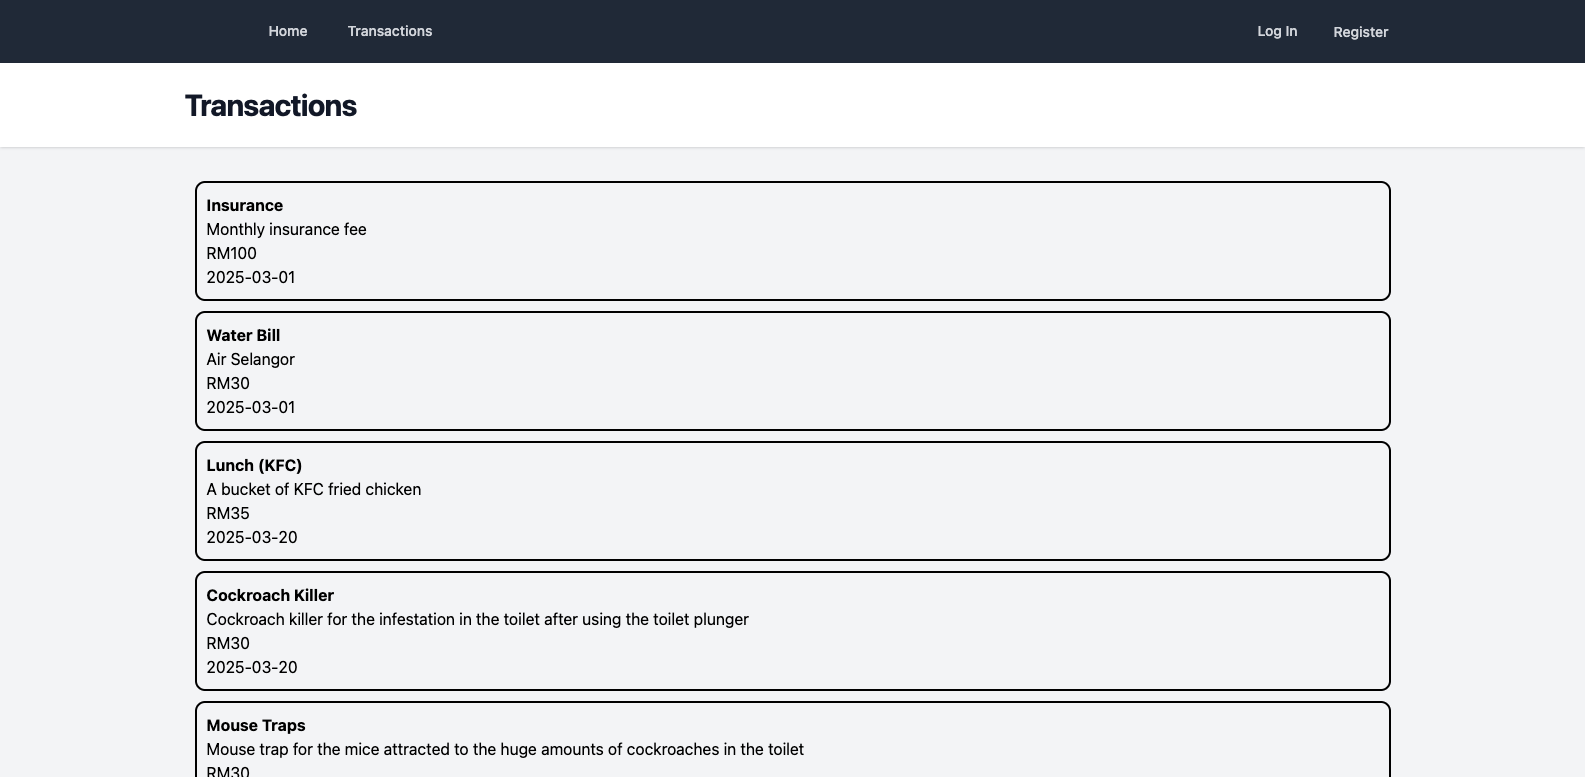Viewport: 1585px width, 777px height.
Task: Click the Insurance title text
Action: pyautogui.click(x=245, y=205)
